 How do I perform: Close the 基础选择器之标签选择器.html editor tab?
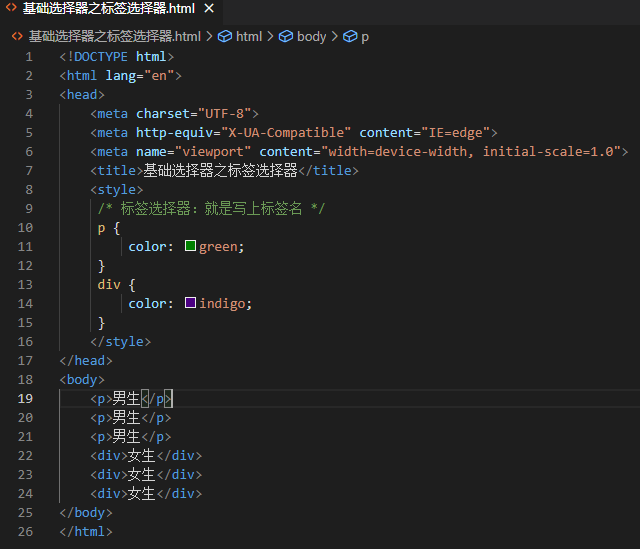coord(209,8)
